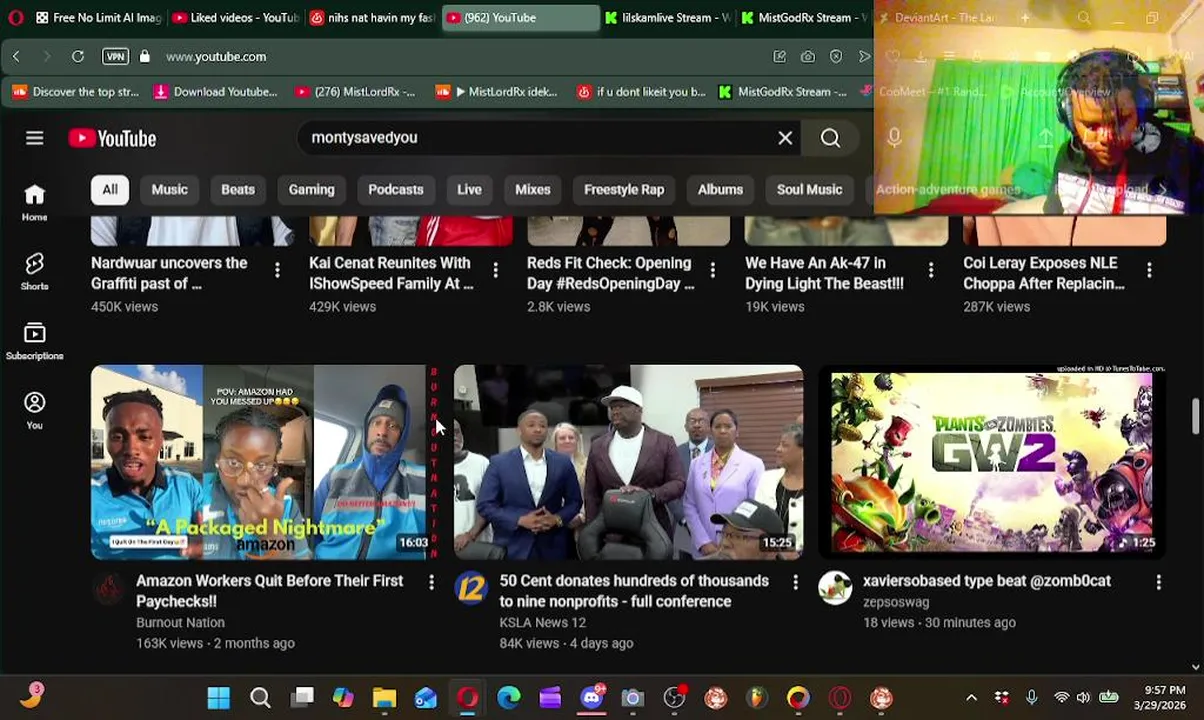
Task: Open Discord from the taskbar
Action: (x=592, y=698)
